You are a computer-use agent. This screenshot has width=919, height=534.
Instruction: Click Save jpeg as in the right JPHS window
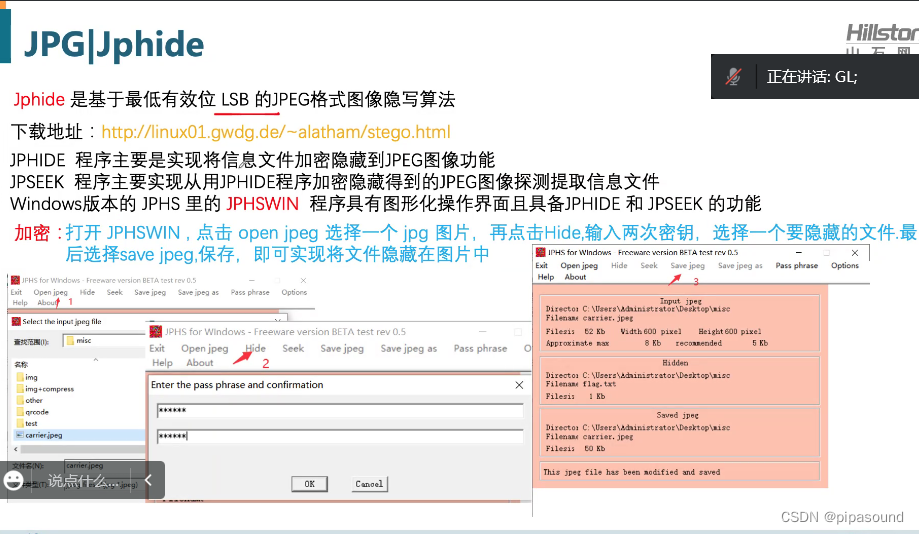point(740,266)
